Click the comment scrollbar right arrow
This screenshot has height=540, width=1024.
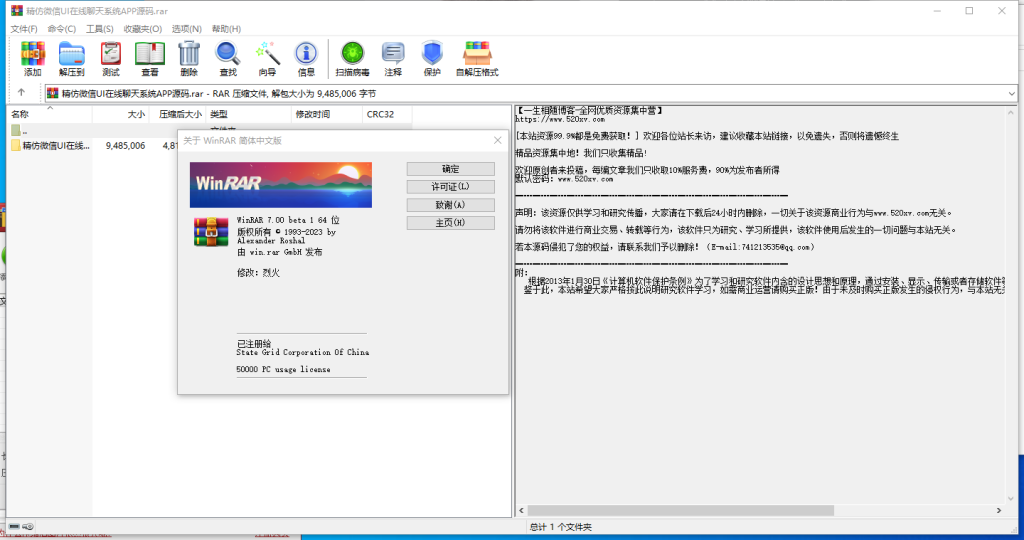(x=999, y=511)
